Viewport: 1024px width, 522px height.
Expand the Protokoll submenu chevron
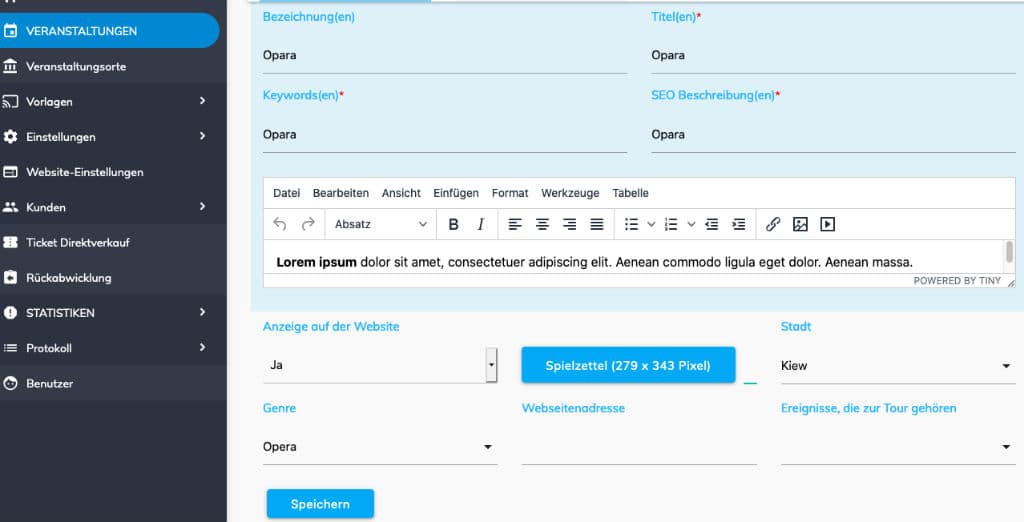pos(202,348)
